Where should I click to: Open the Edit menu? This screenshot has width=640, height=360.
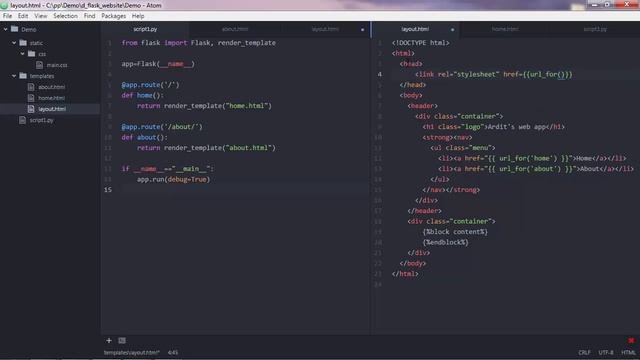[23, 16]
